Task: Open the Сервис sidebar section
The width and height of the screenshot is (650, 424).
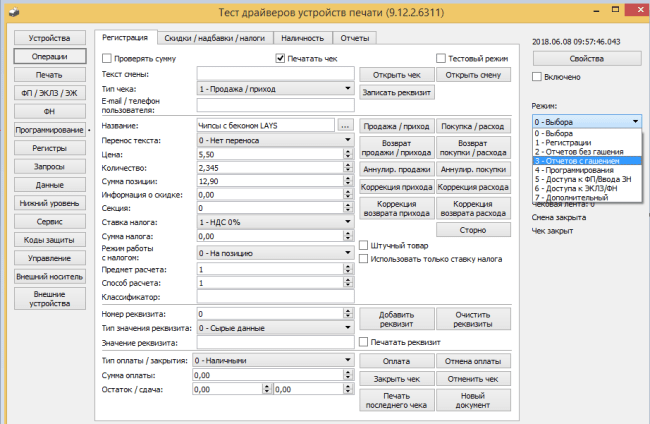Action: coord(50,221)
